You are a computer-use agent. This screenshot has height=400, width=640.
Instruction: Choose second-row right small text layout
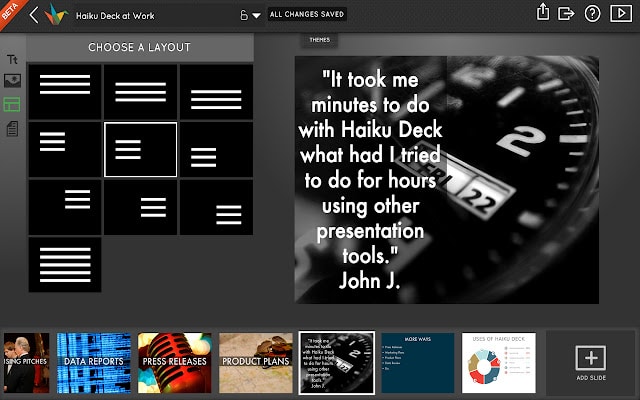[x=216, y=149]
